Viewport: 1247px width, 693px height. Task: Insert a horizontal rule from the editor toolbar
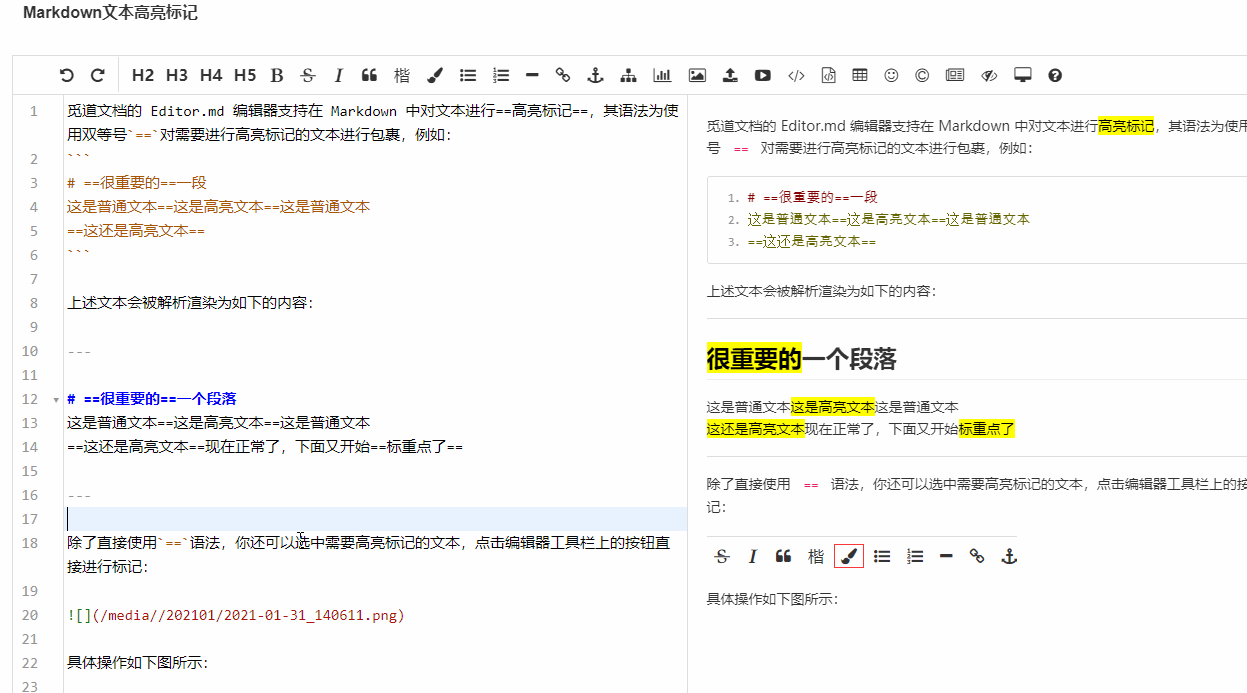[532, 75]
